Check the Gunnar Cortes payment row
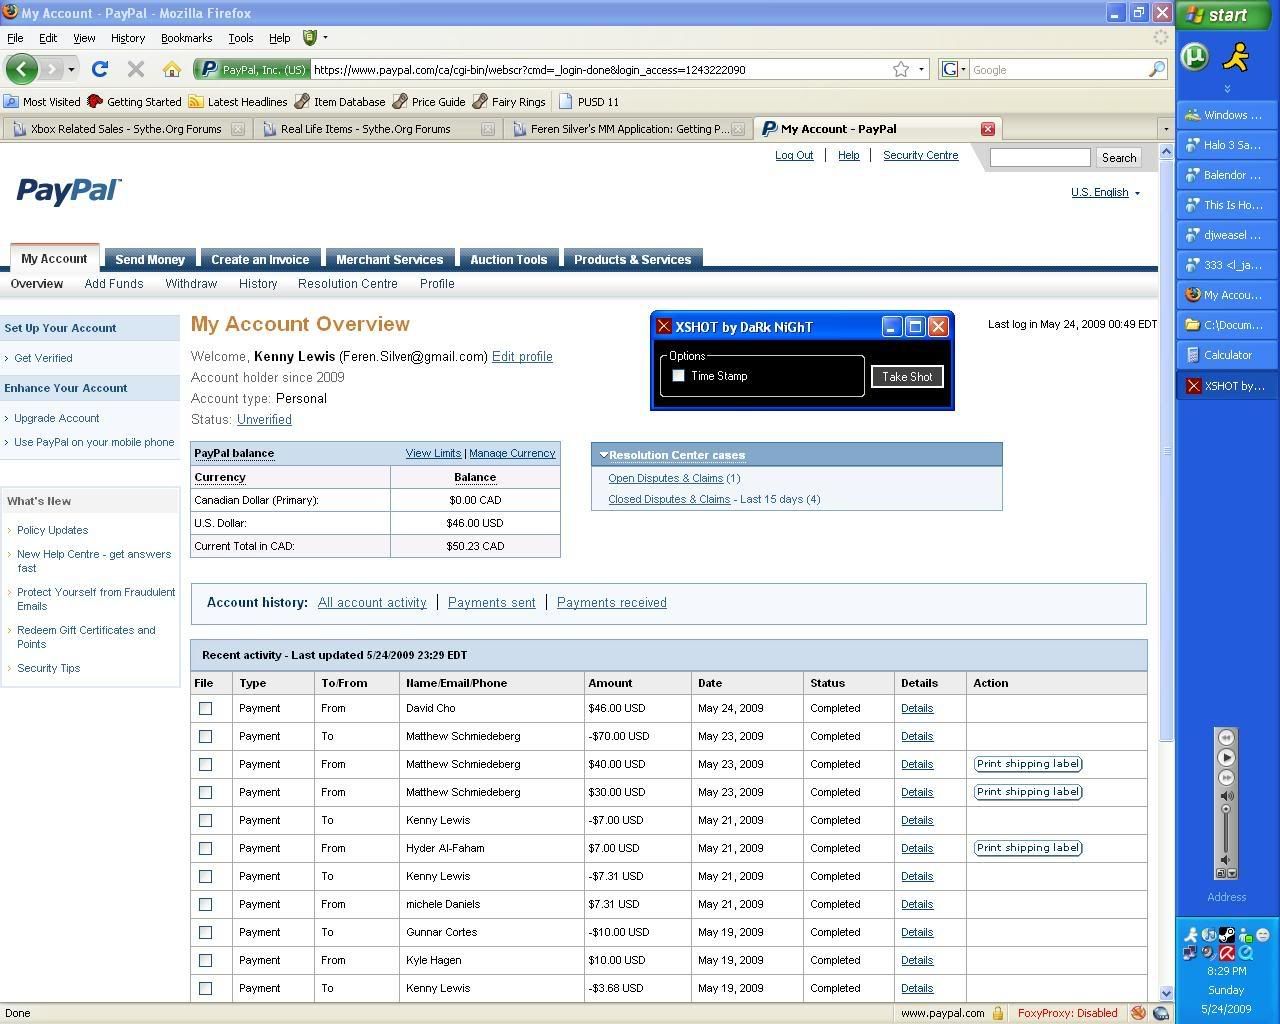 205,932
